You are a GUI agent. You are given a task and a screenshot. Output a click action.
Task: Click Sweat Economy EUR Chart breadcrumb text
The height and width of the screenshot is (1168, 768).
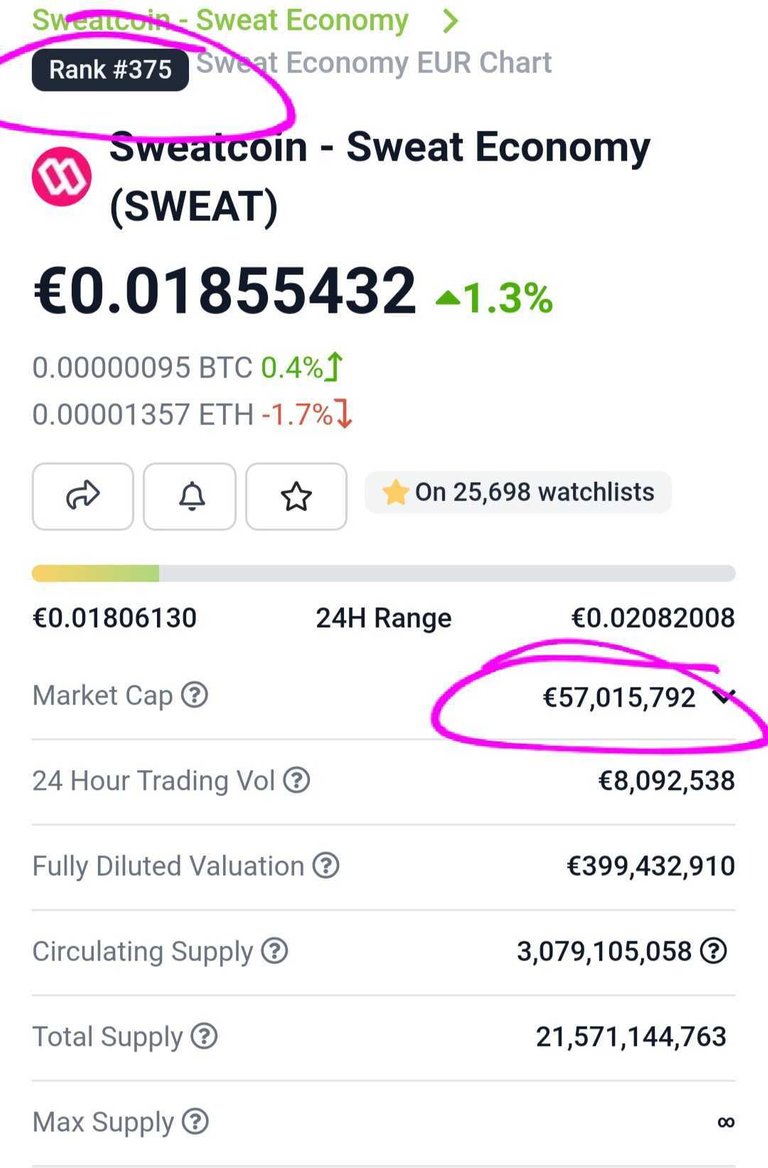pos(374,63)
